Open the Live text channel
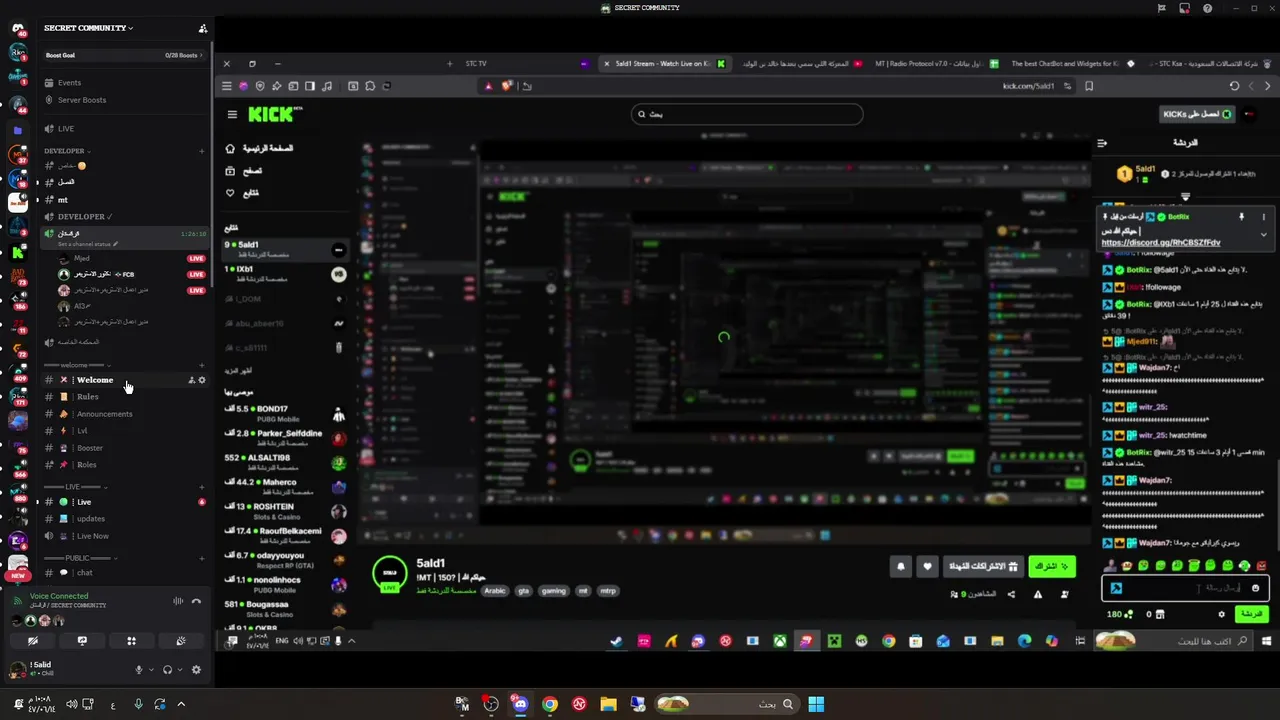1280x720 pixels. 124,502
